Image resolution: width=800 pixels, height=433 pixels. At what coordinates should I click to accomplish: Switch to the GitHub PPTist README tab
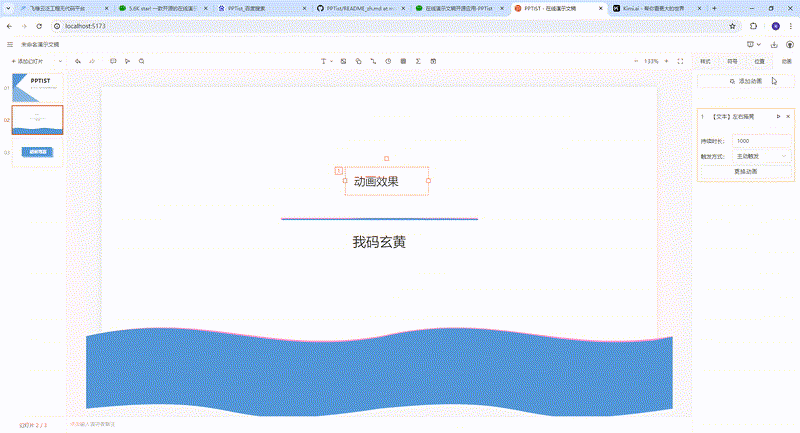[x=360, y=9]
